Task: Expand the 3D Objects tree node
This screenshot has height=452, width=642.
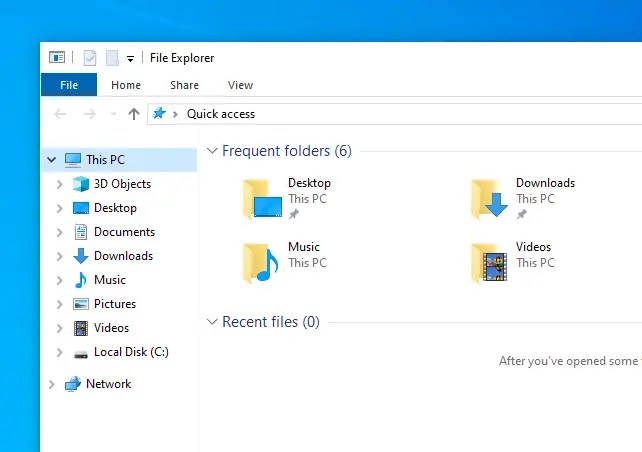Action: coord(60,184)
